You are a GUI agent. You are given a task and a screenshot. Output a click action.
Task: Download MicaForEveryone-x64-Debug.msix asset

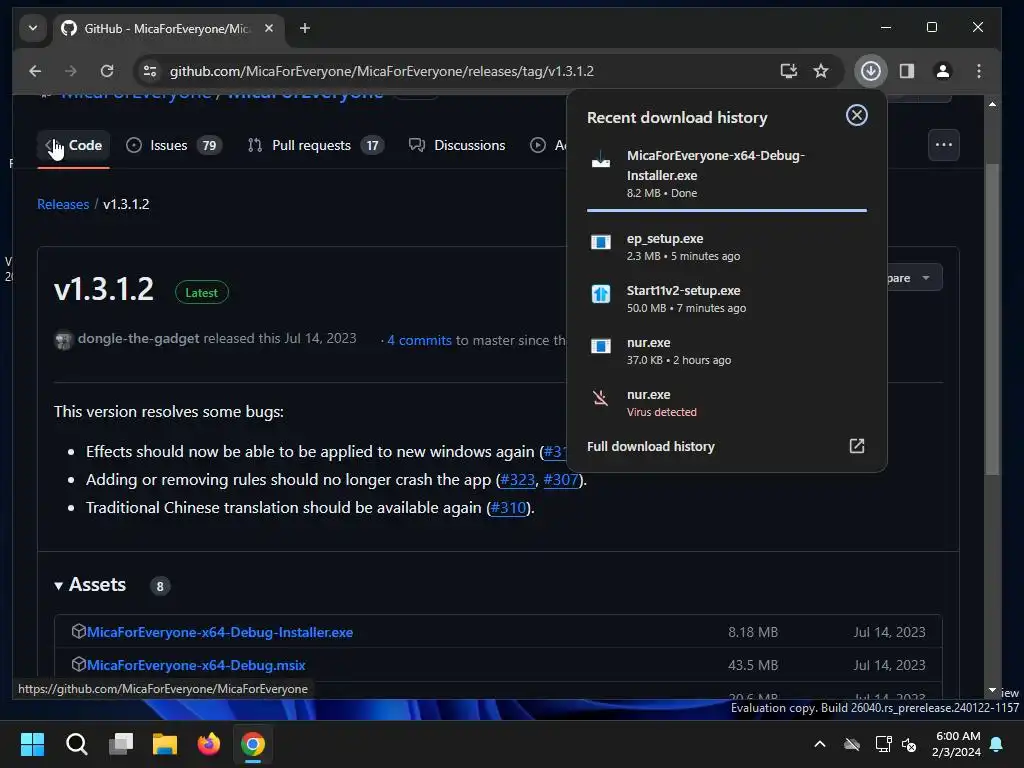196,665
